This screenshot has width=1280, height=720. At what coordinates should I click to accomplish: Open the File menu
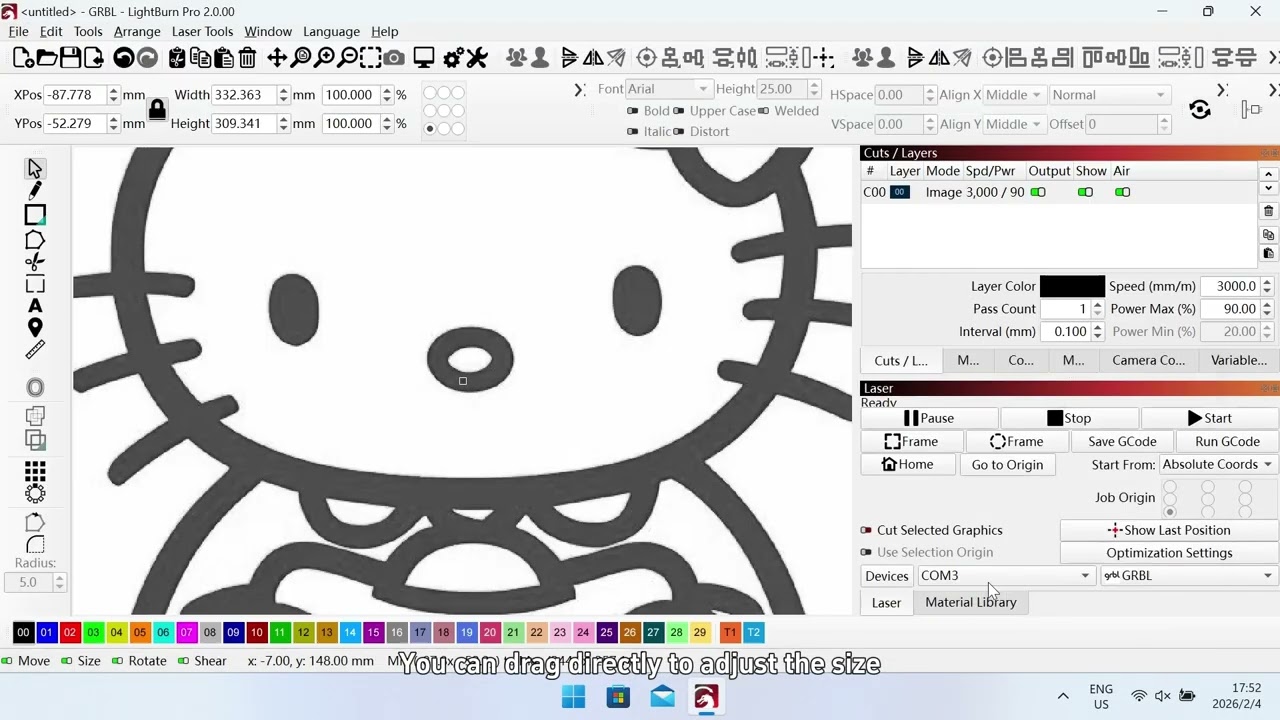pyautogui.click(x=18, y=31)
